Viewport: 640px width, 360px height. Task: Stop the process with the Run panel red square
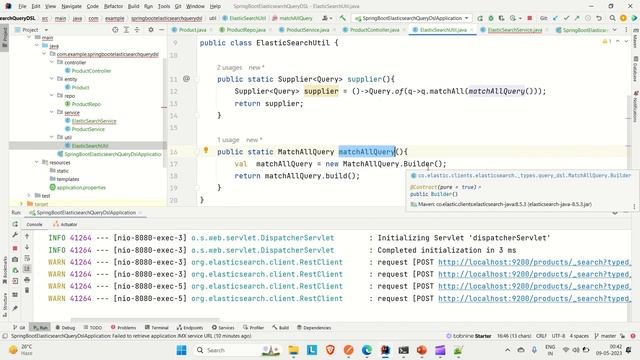(15, 248)
